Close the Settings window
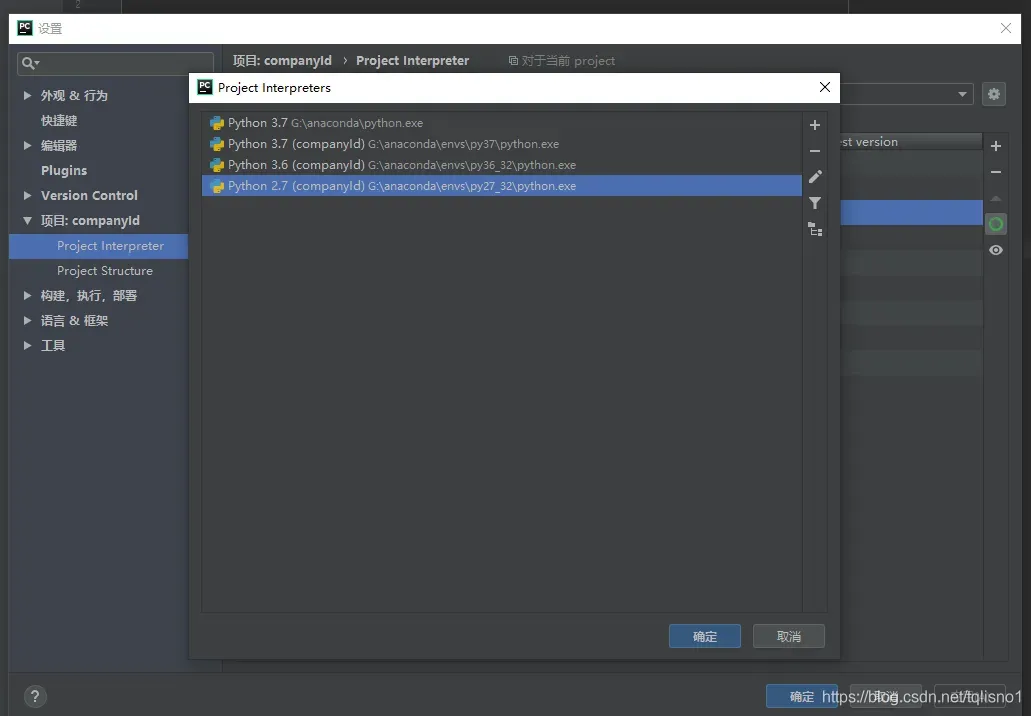The width and height of the screenshot is (1031, 716). coord(1005,28)
